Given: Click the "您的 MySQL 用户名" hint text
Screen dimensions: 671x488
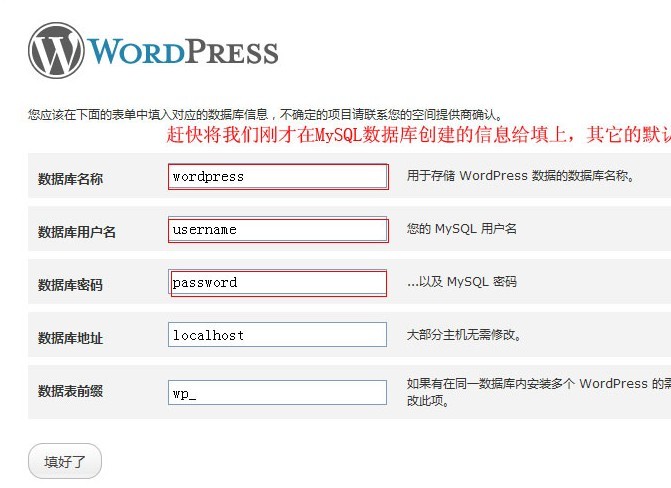Looking at the screenshot, I should [462, 229].
